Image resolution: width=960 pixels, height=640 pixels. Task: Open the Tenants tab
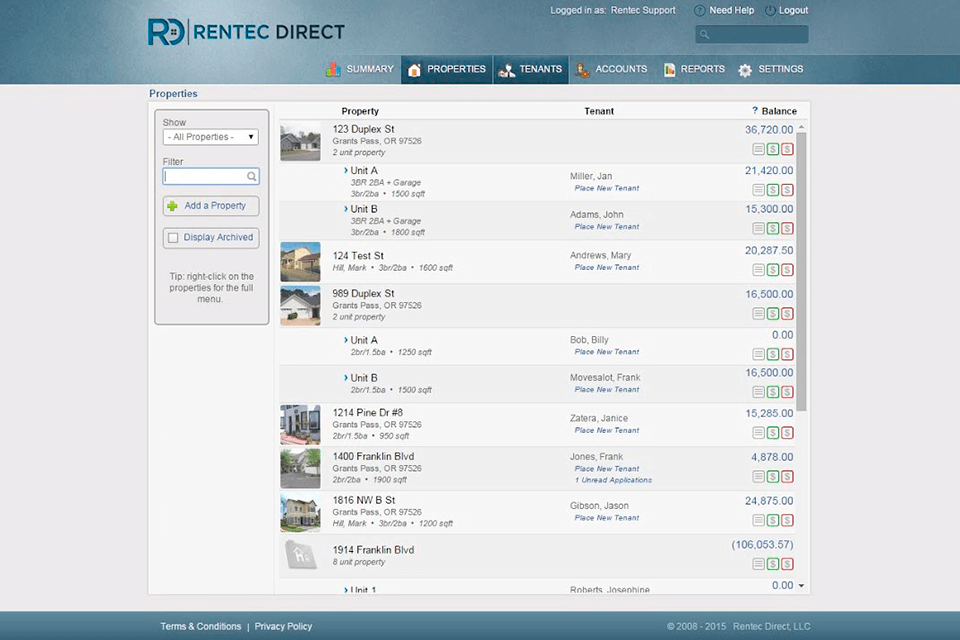pos(531,70)
